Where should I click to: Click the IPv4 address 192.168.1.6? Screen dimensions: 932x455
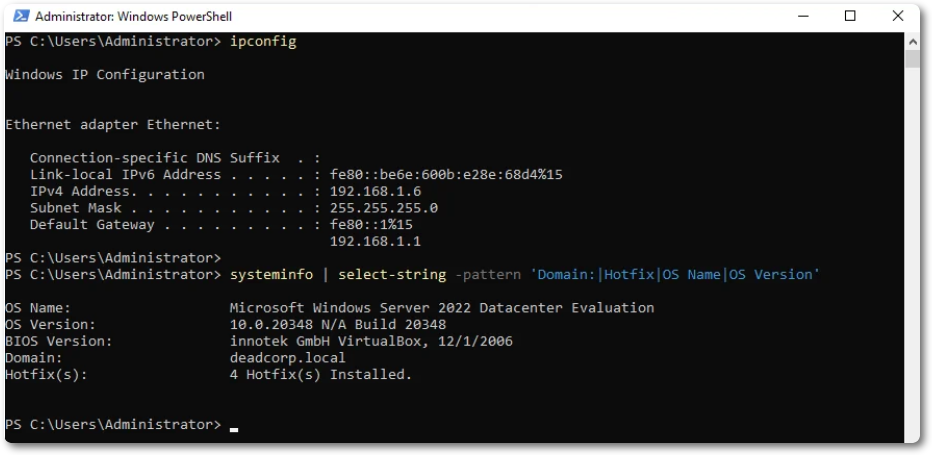(x=376, y=192)
